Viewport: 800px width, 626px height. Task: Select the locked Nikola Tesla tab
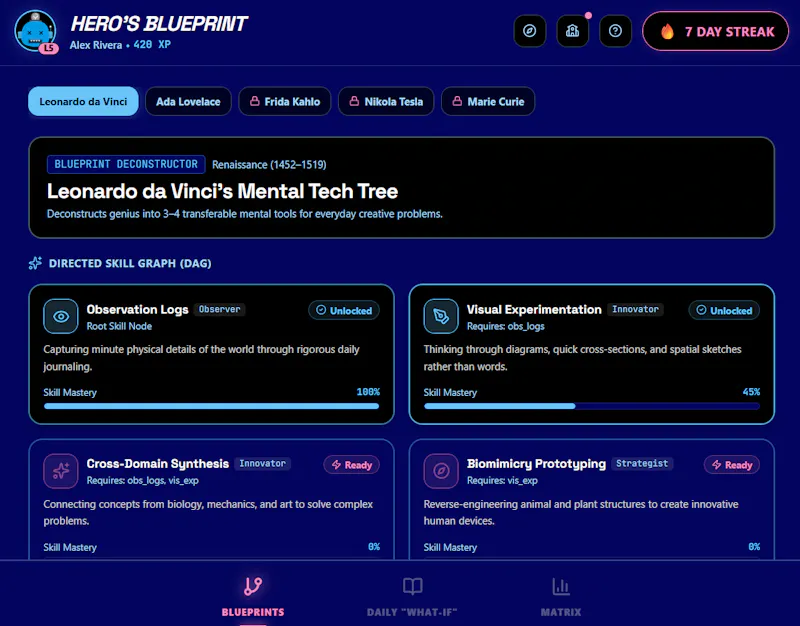point(386,102)
